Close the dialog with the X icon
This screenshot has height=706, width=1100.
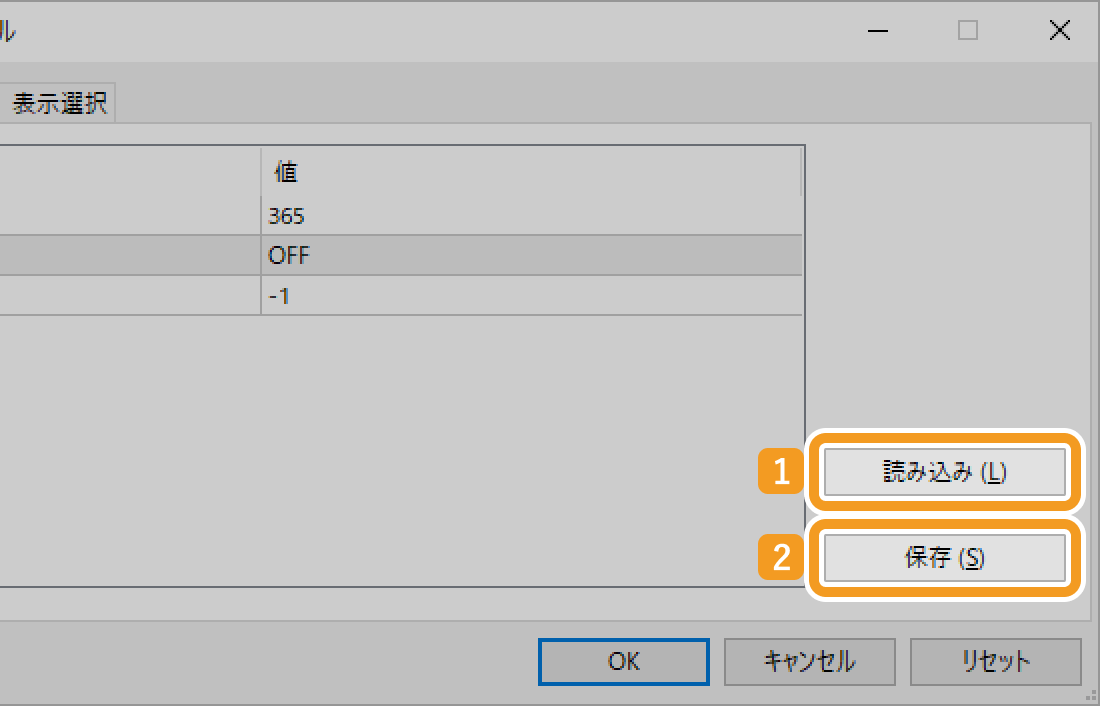tap(1059, 31)
